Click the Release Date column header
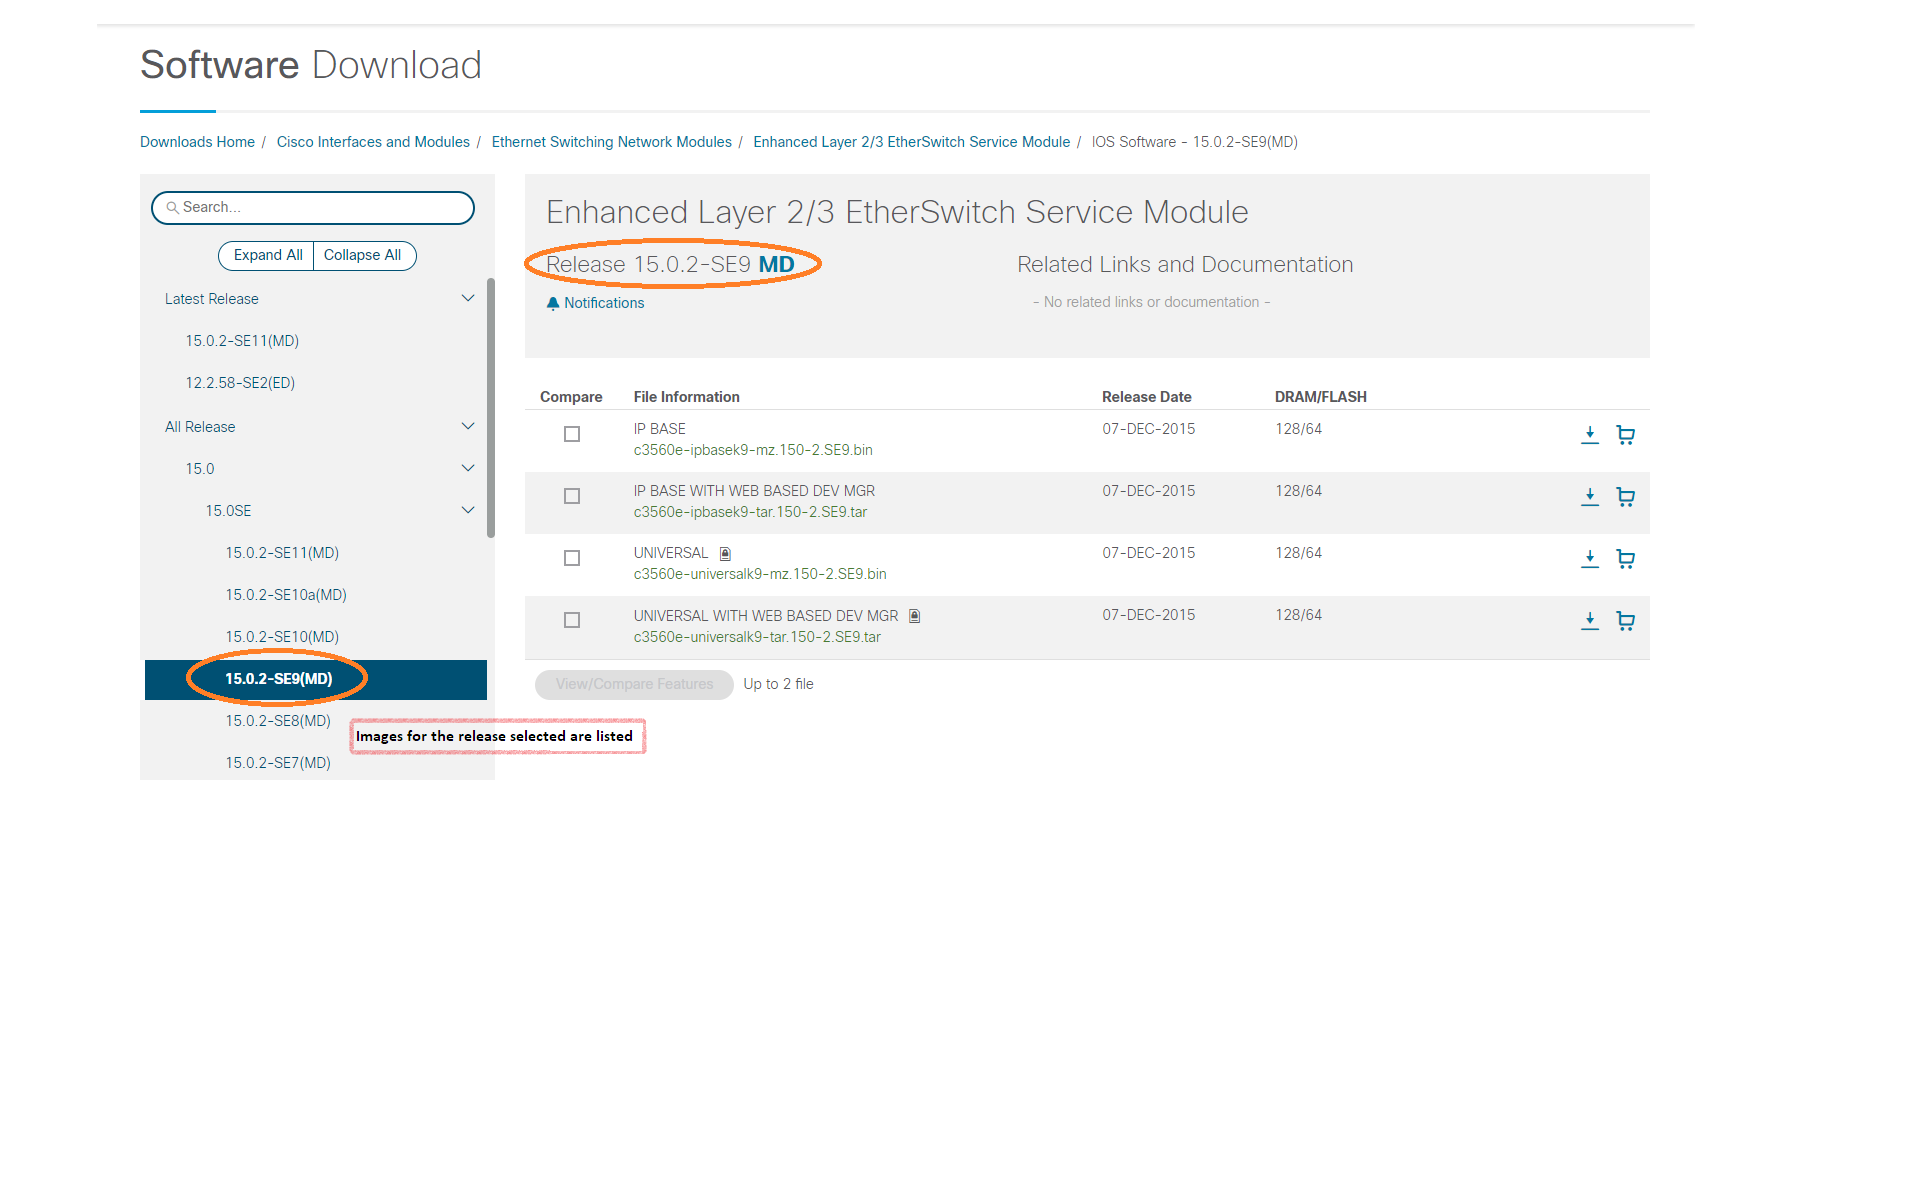Screen dimensions: 1920x1200 [x=1146, y=397]
